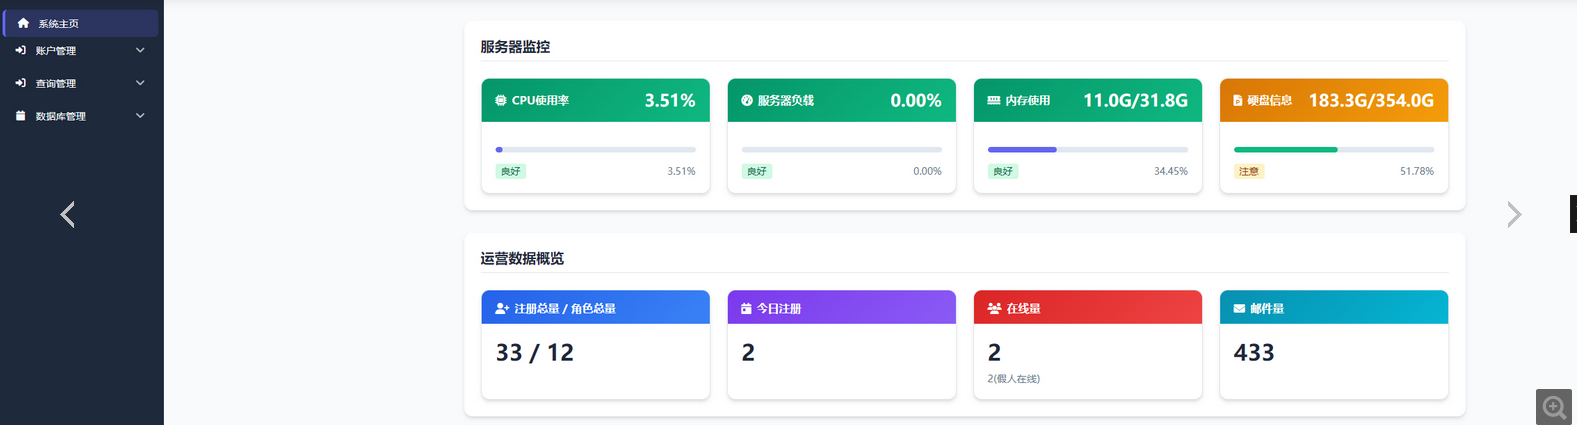Click the 查询管理 sidebar icon

21,83
